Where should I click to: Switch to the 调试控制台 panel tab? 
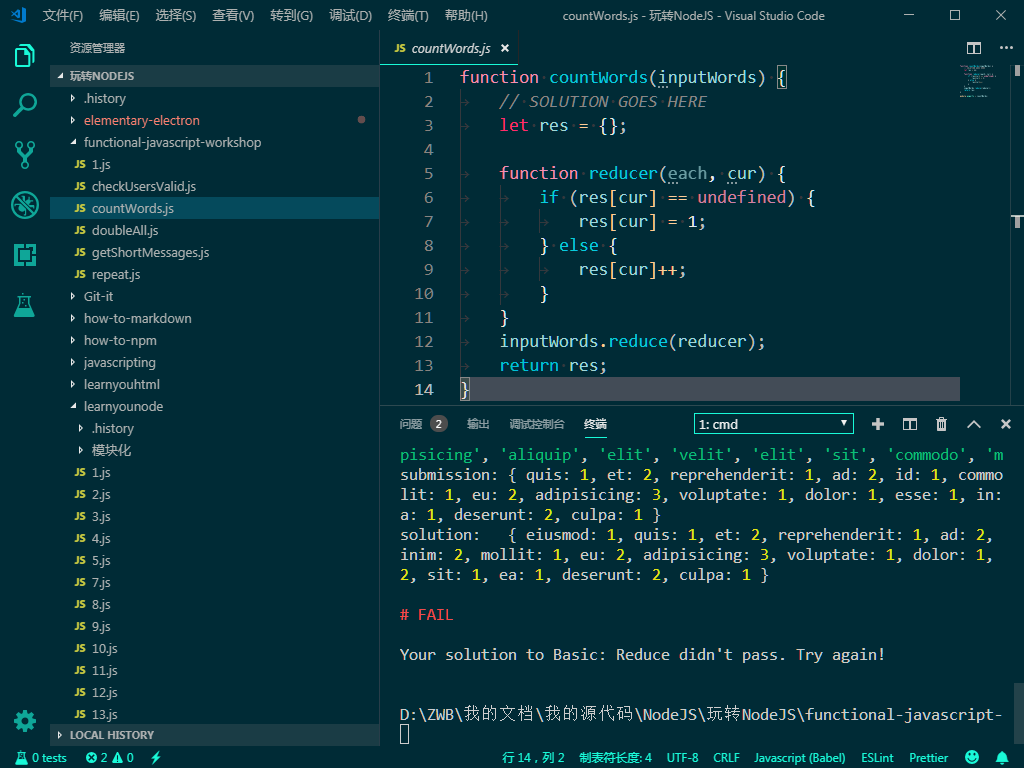tap(537, 423)
